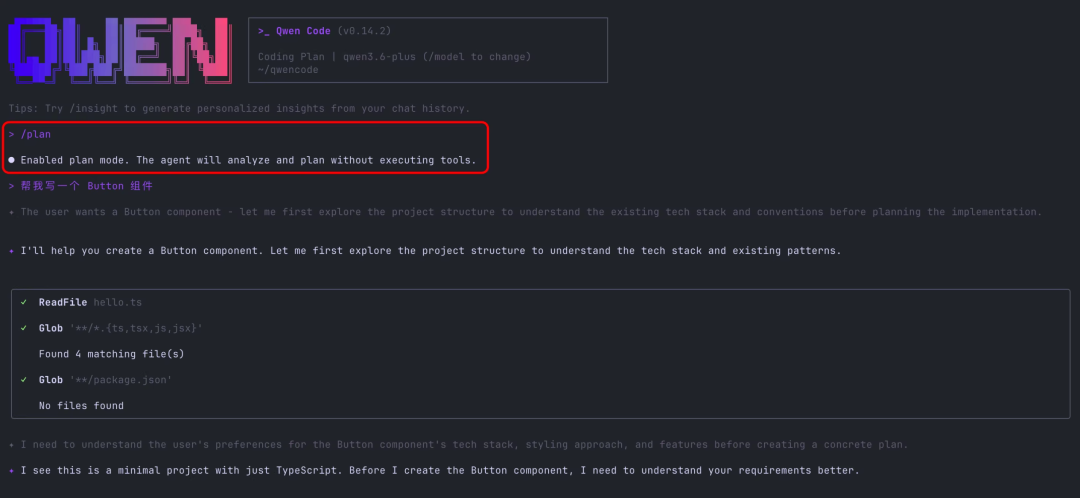The image size is (1080, 498).
Task: Click the ~/qwencode directory path
Action: 288,70
